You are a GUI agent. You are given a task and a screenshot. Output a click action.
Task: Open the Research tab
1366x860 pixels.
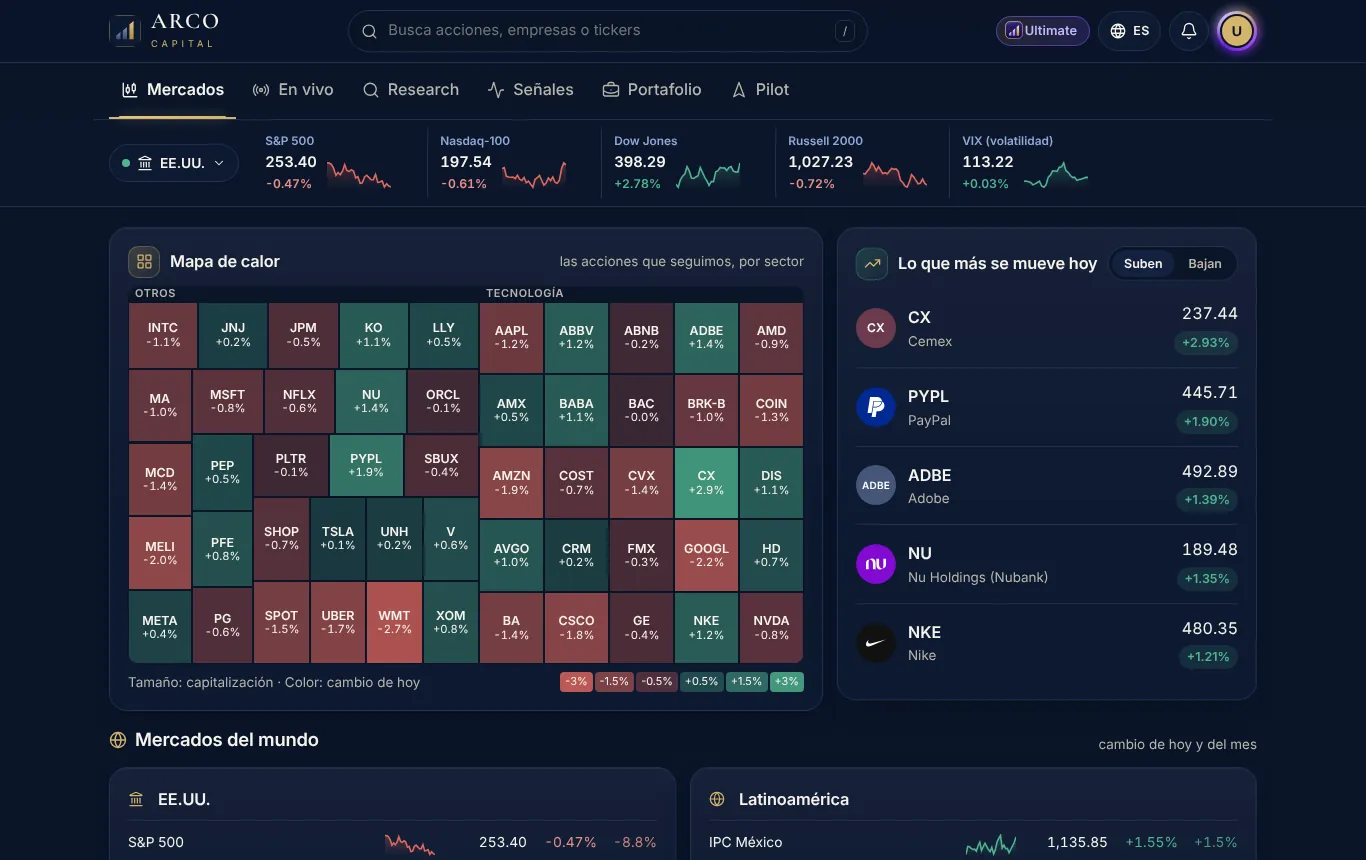point(411,90)
